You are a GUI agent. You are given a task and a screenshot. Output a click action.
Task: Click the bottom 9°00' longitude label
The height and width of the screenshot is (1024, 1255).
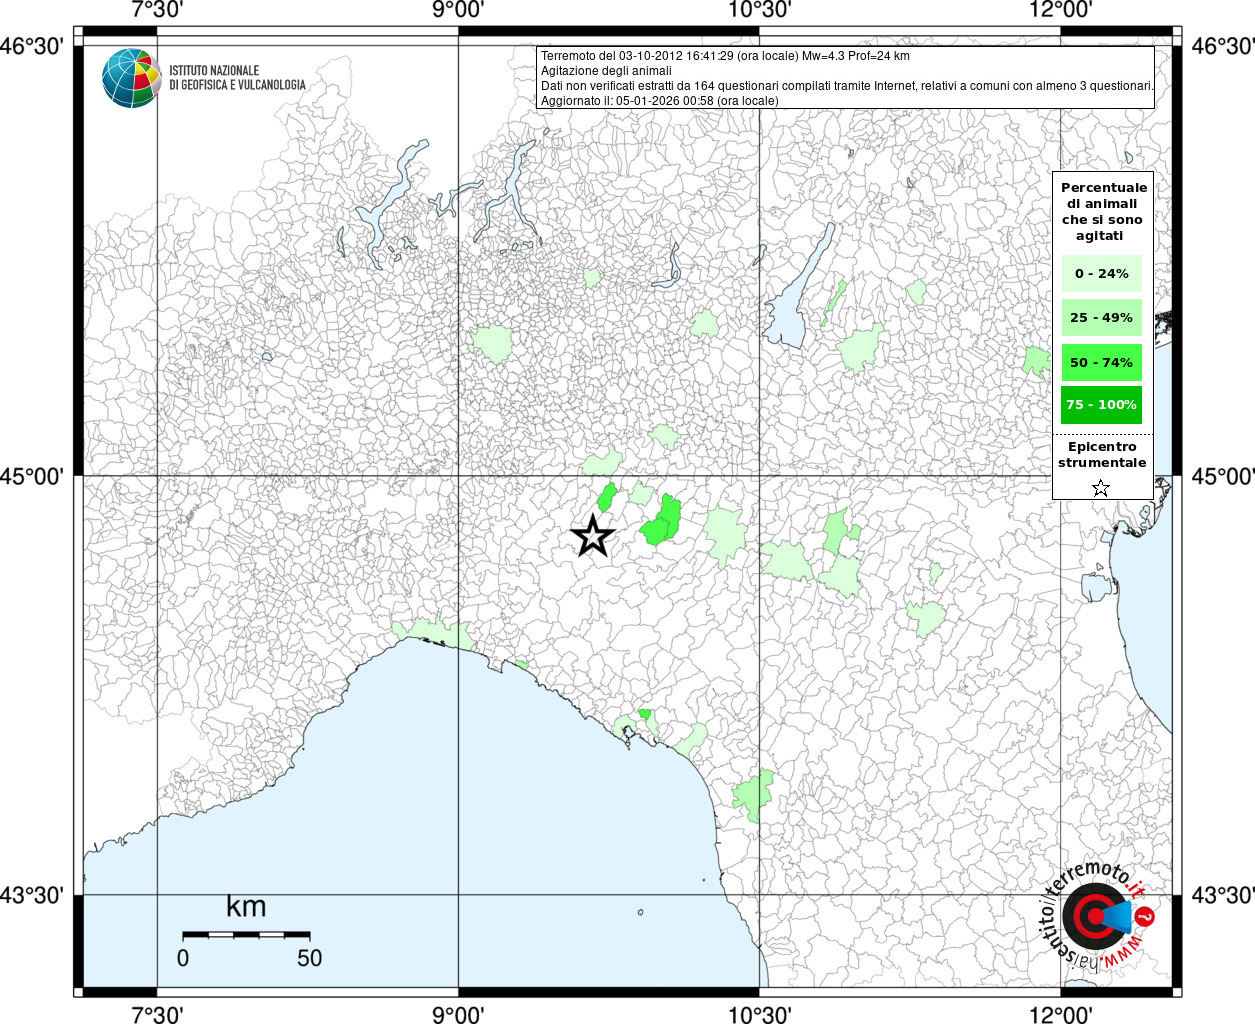[x=458, y=1014]
